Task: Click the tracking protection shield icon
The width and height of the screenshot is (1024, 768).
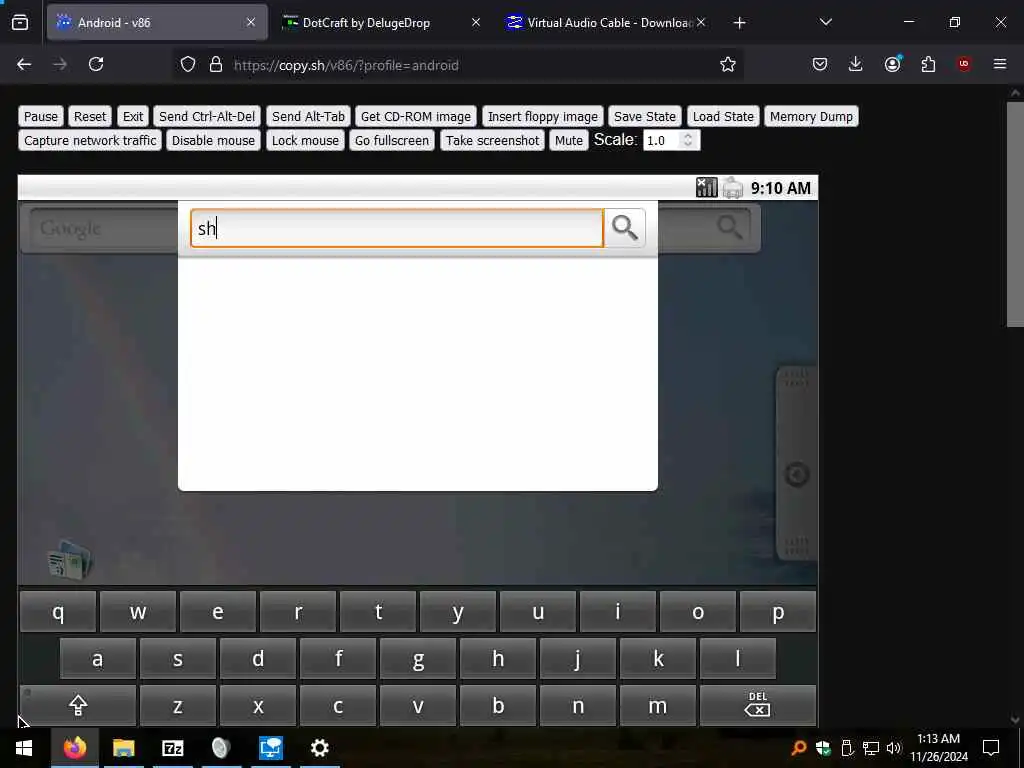Action: [x=188, y=65]
